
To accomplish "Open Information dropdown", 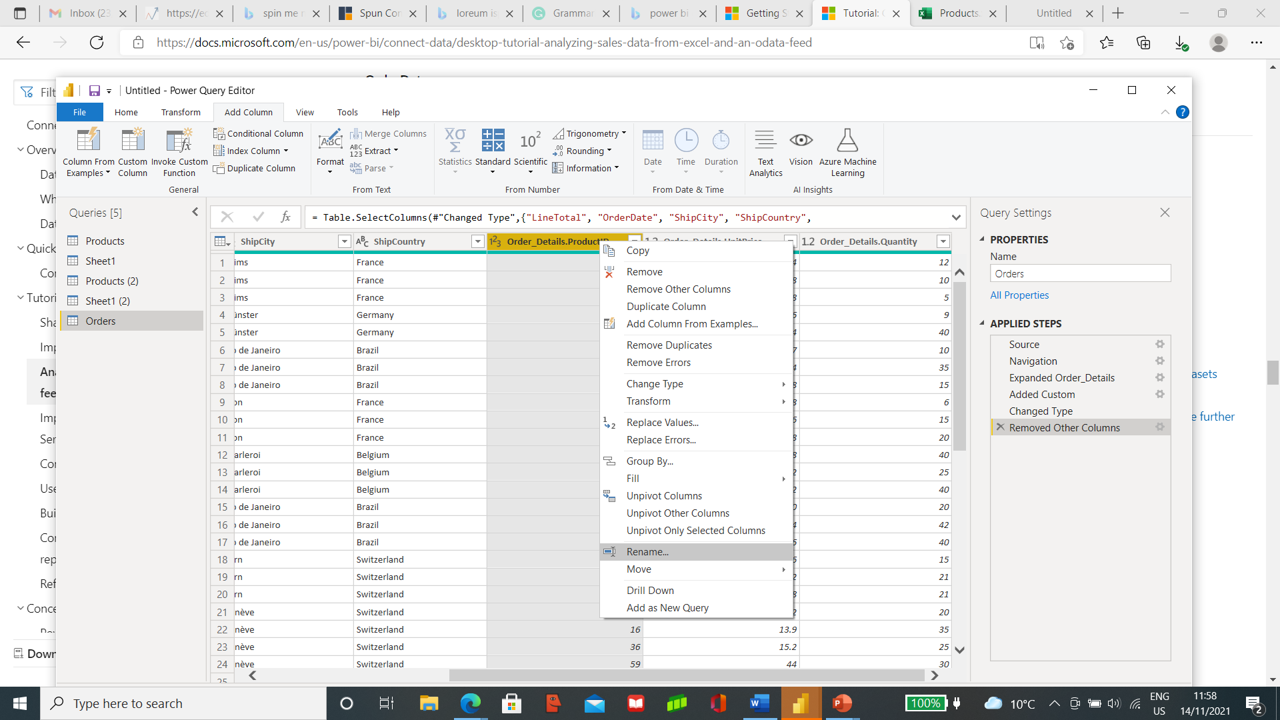I will click(x=586, y=168).
